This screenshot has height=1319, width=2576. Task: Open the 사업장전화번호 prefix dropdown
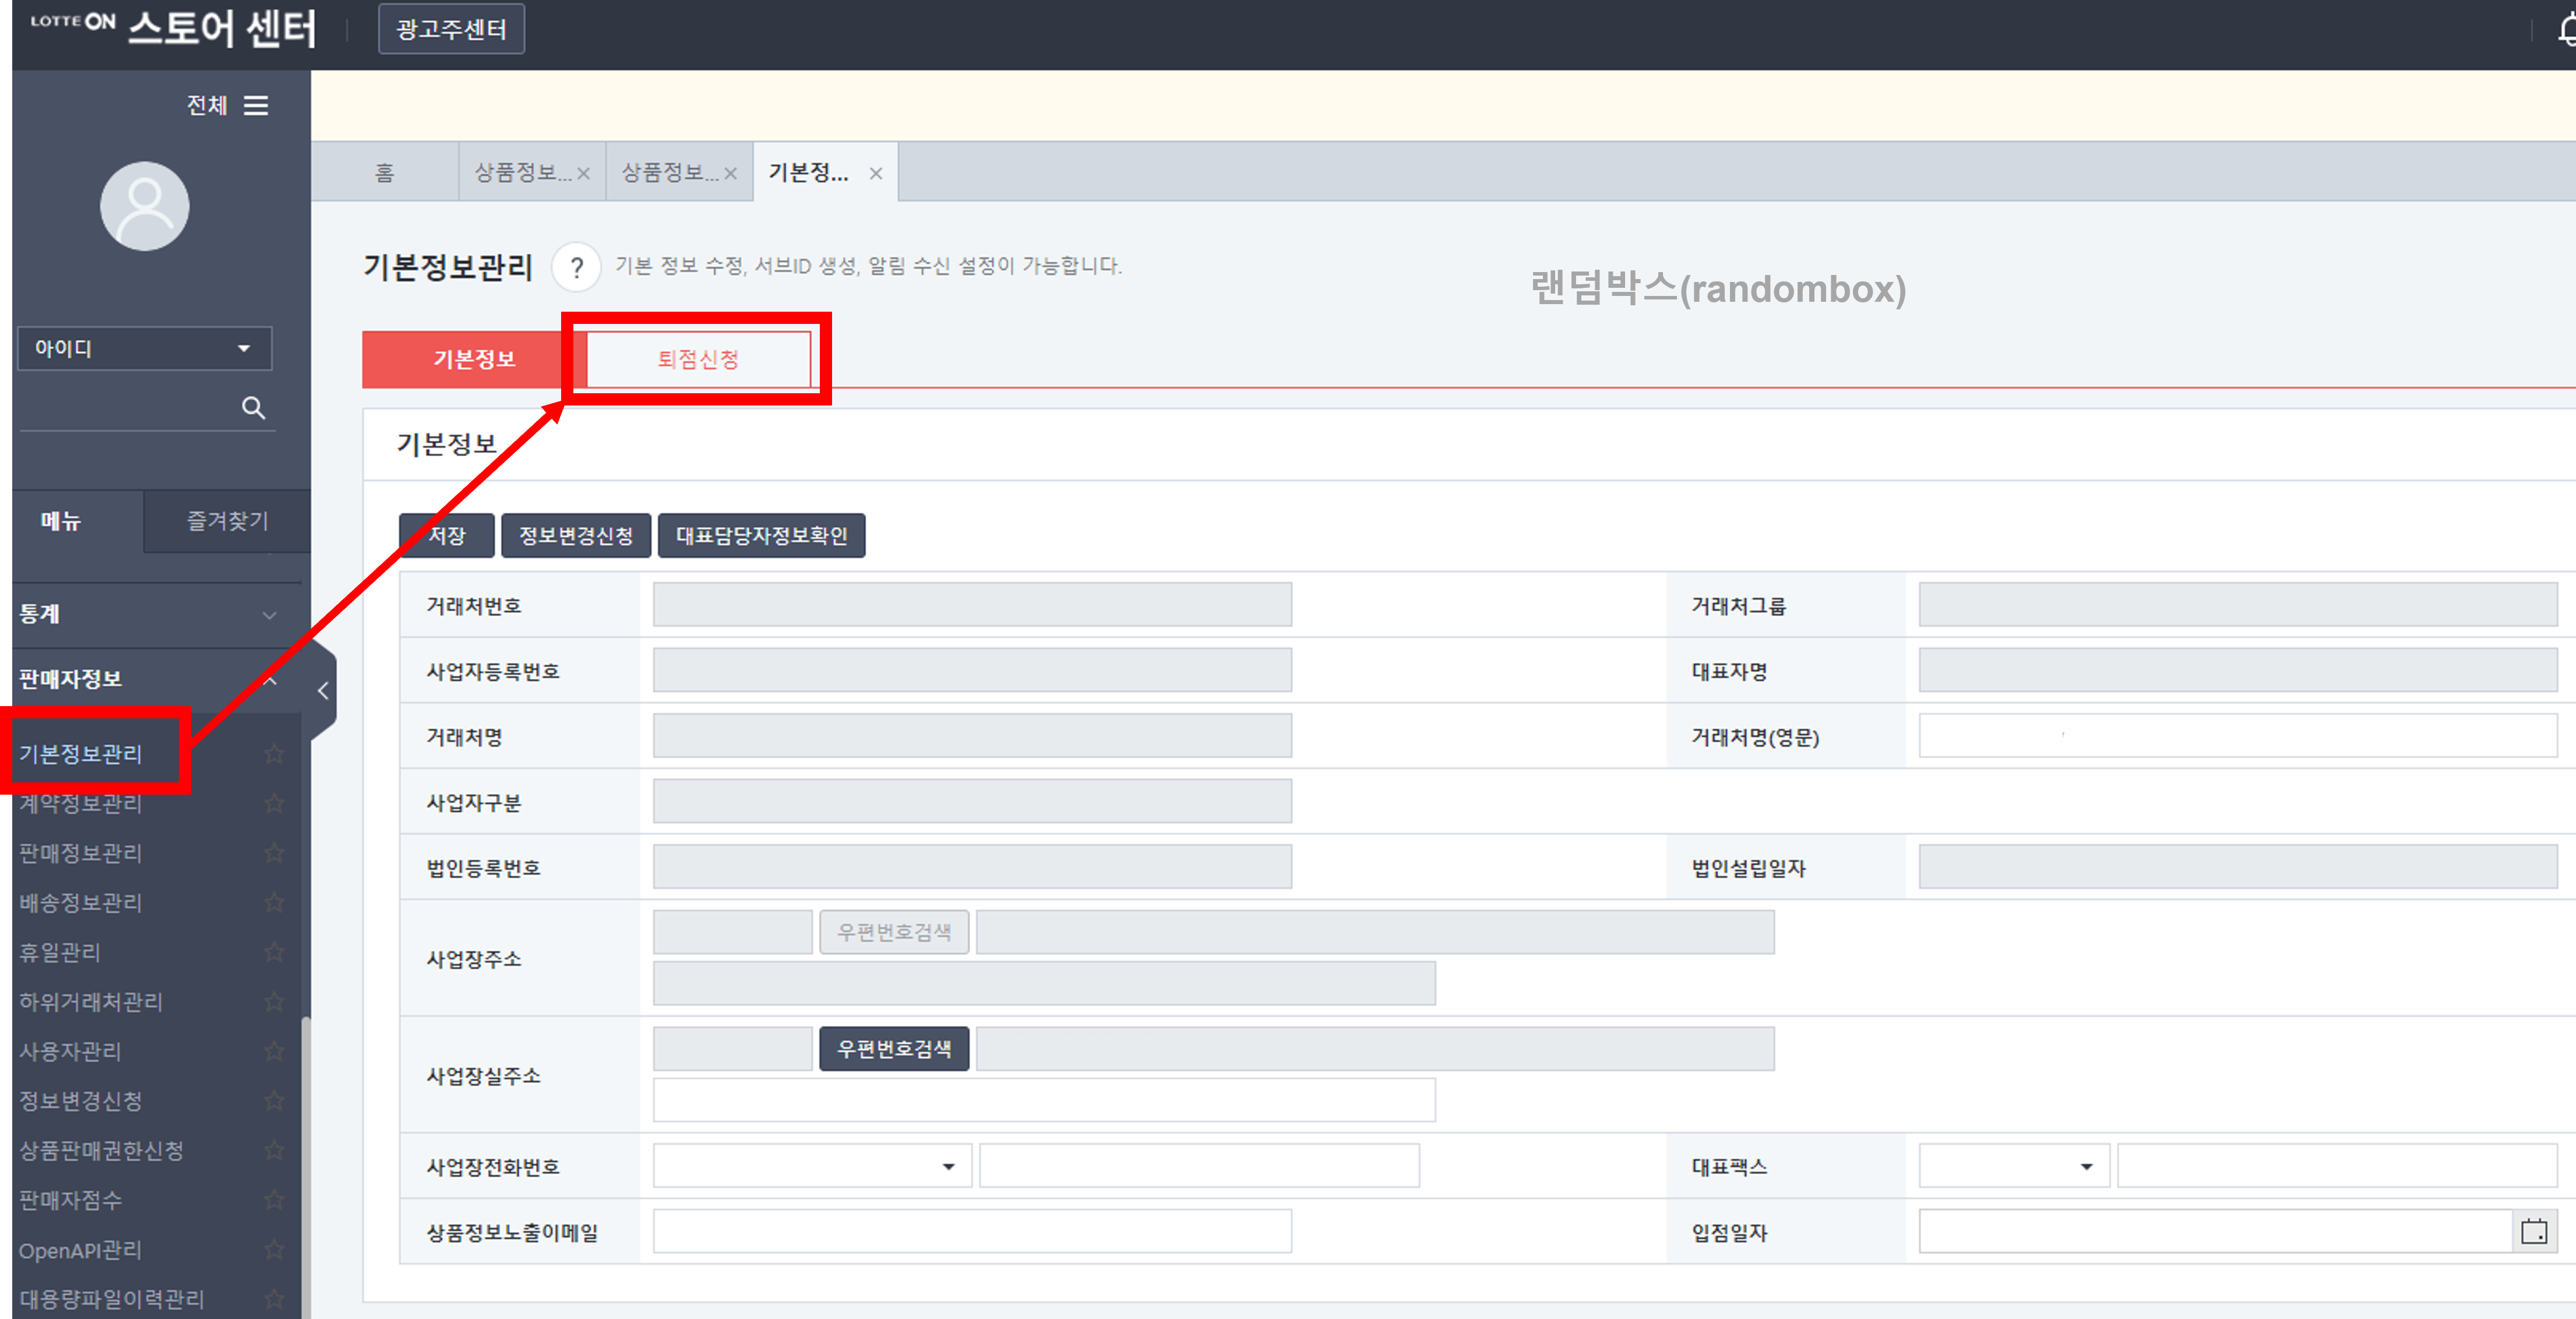click(811, 1166)
